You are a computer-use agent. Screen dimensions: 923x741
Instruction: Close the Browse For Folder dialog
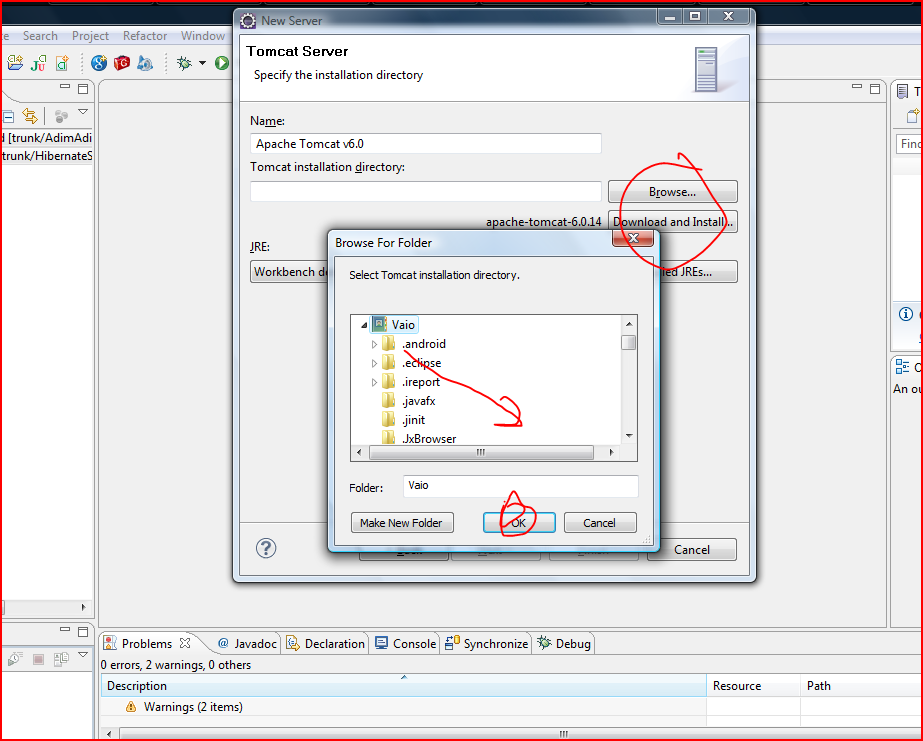point(633,238)
